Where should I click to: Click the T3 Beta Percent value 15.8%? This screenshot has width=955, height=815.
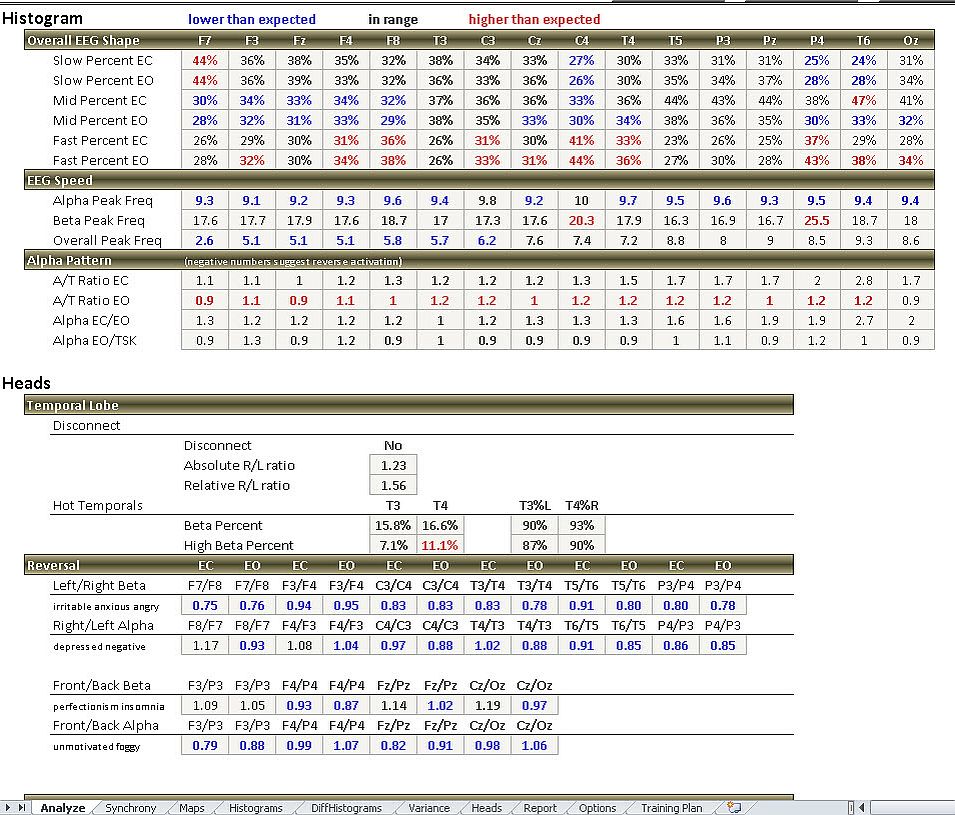(393, 526)
